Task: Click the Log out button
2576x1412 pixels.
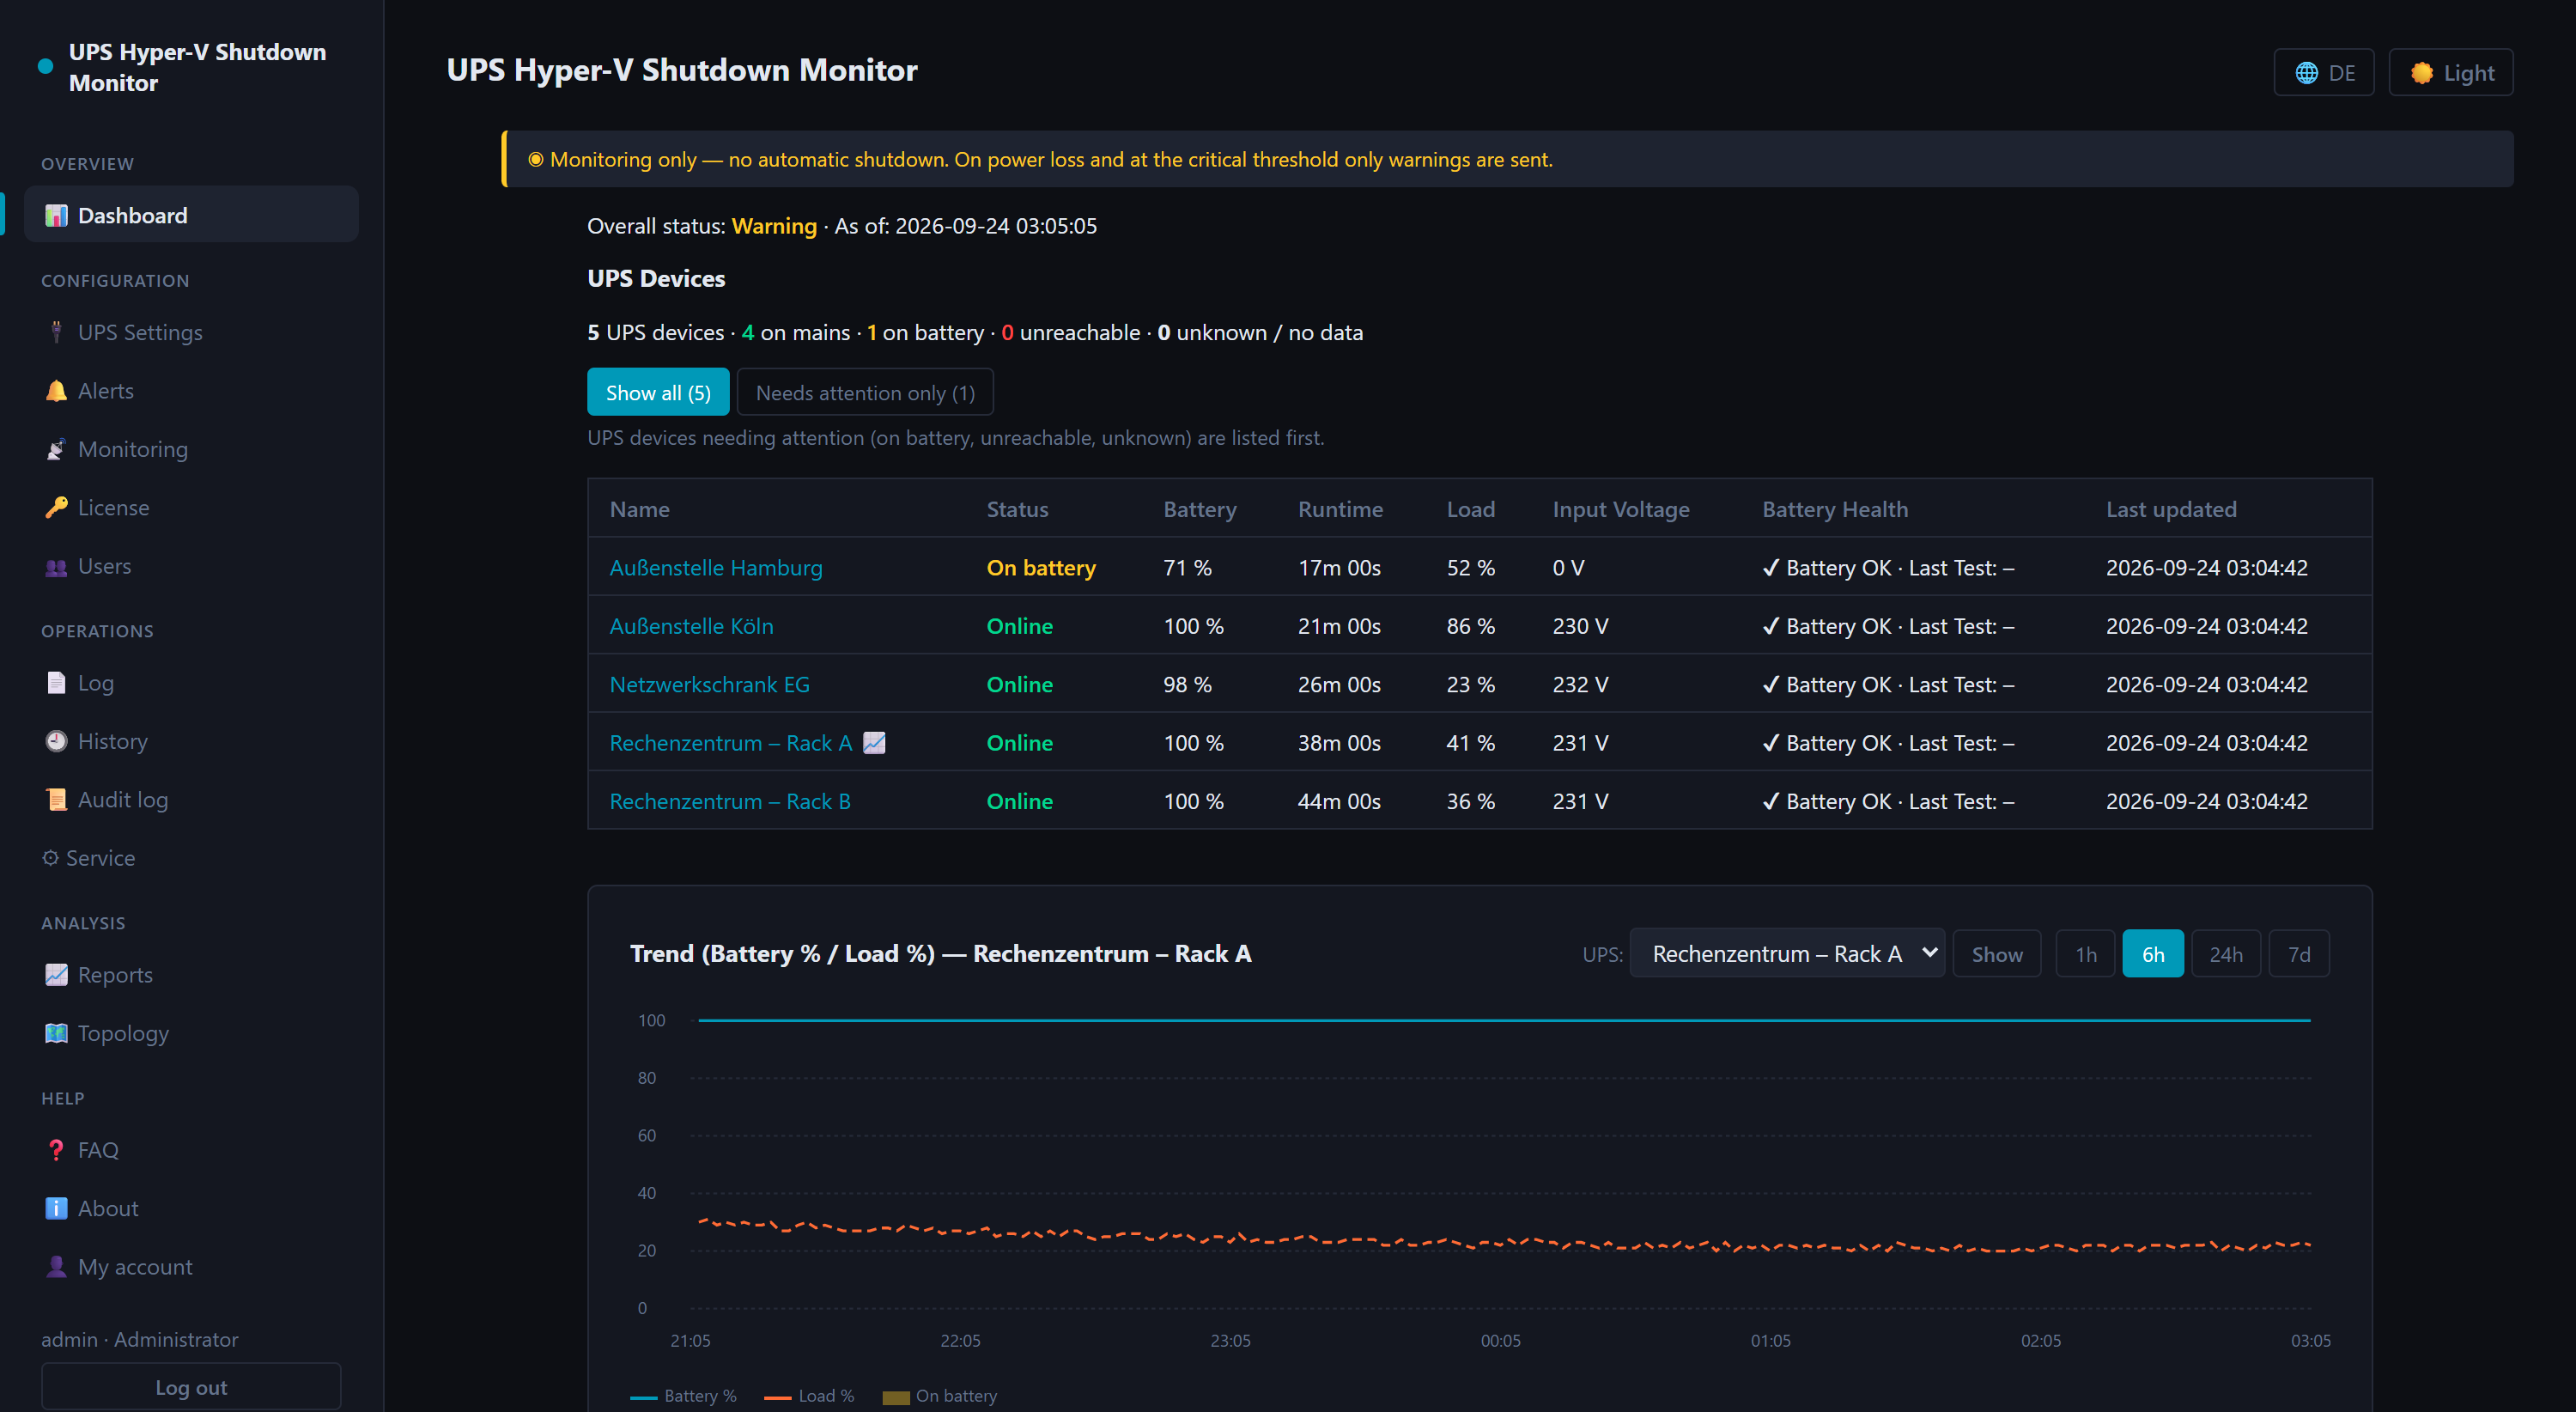Action: point(191,1387)
